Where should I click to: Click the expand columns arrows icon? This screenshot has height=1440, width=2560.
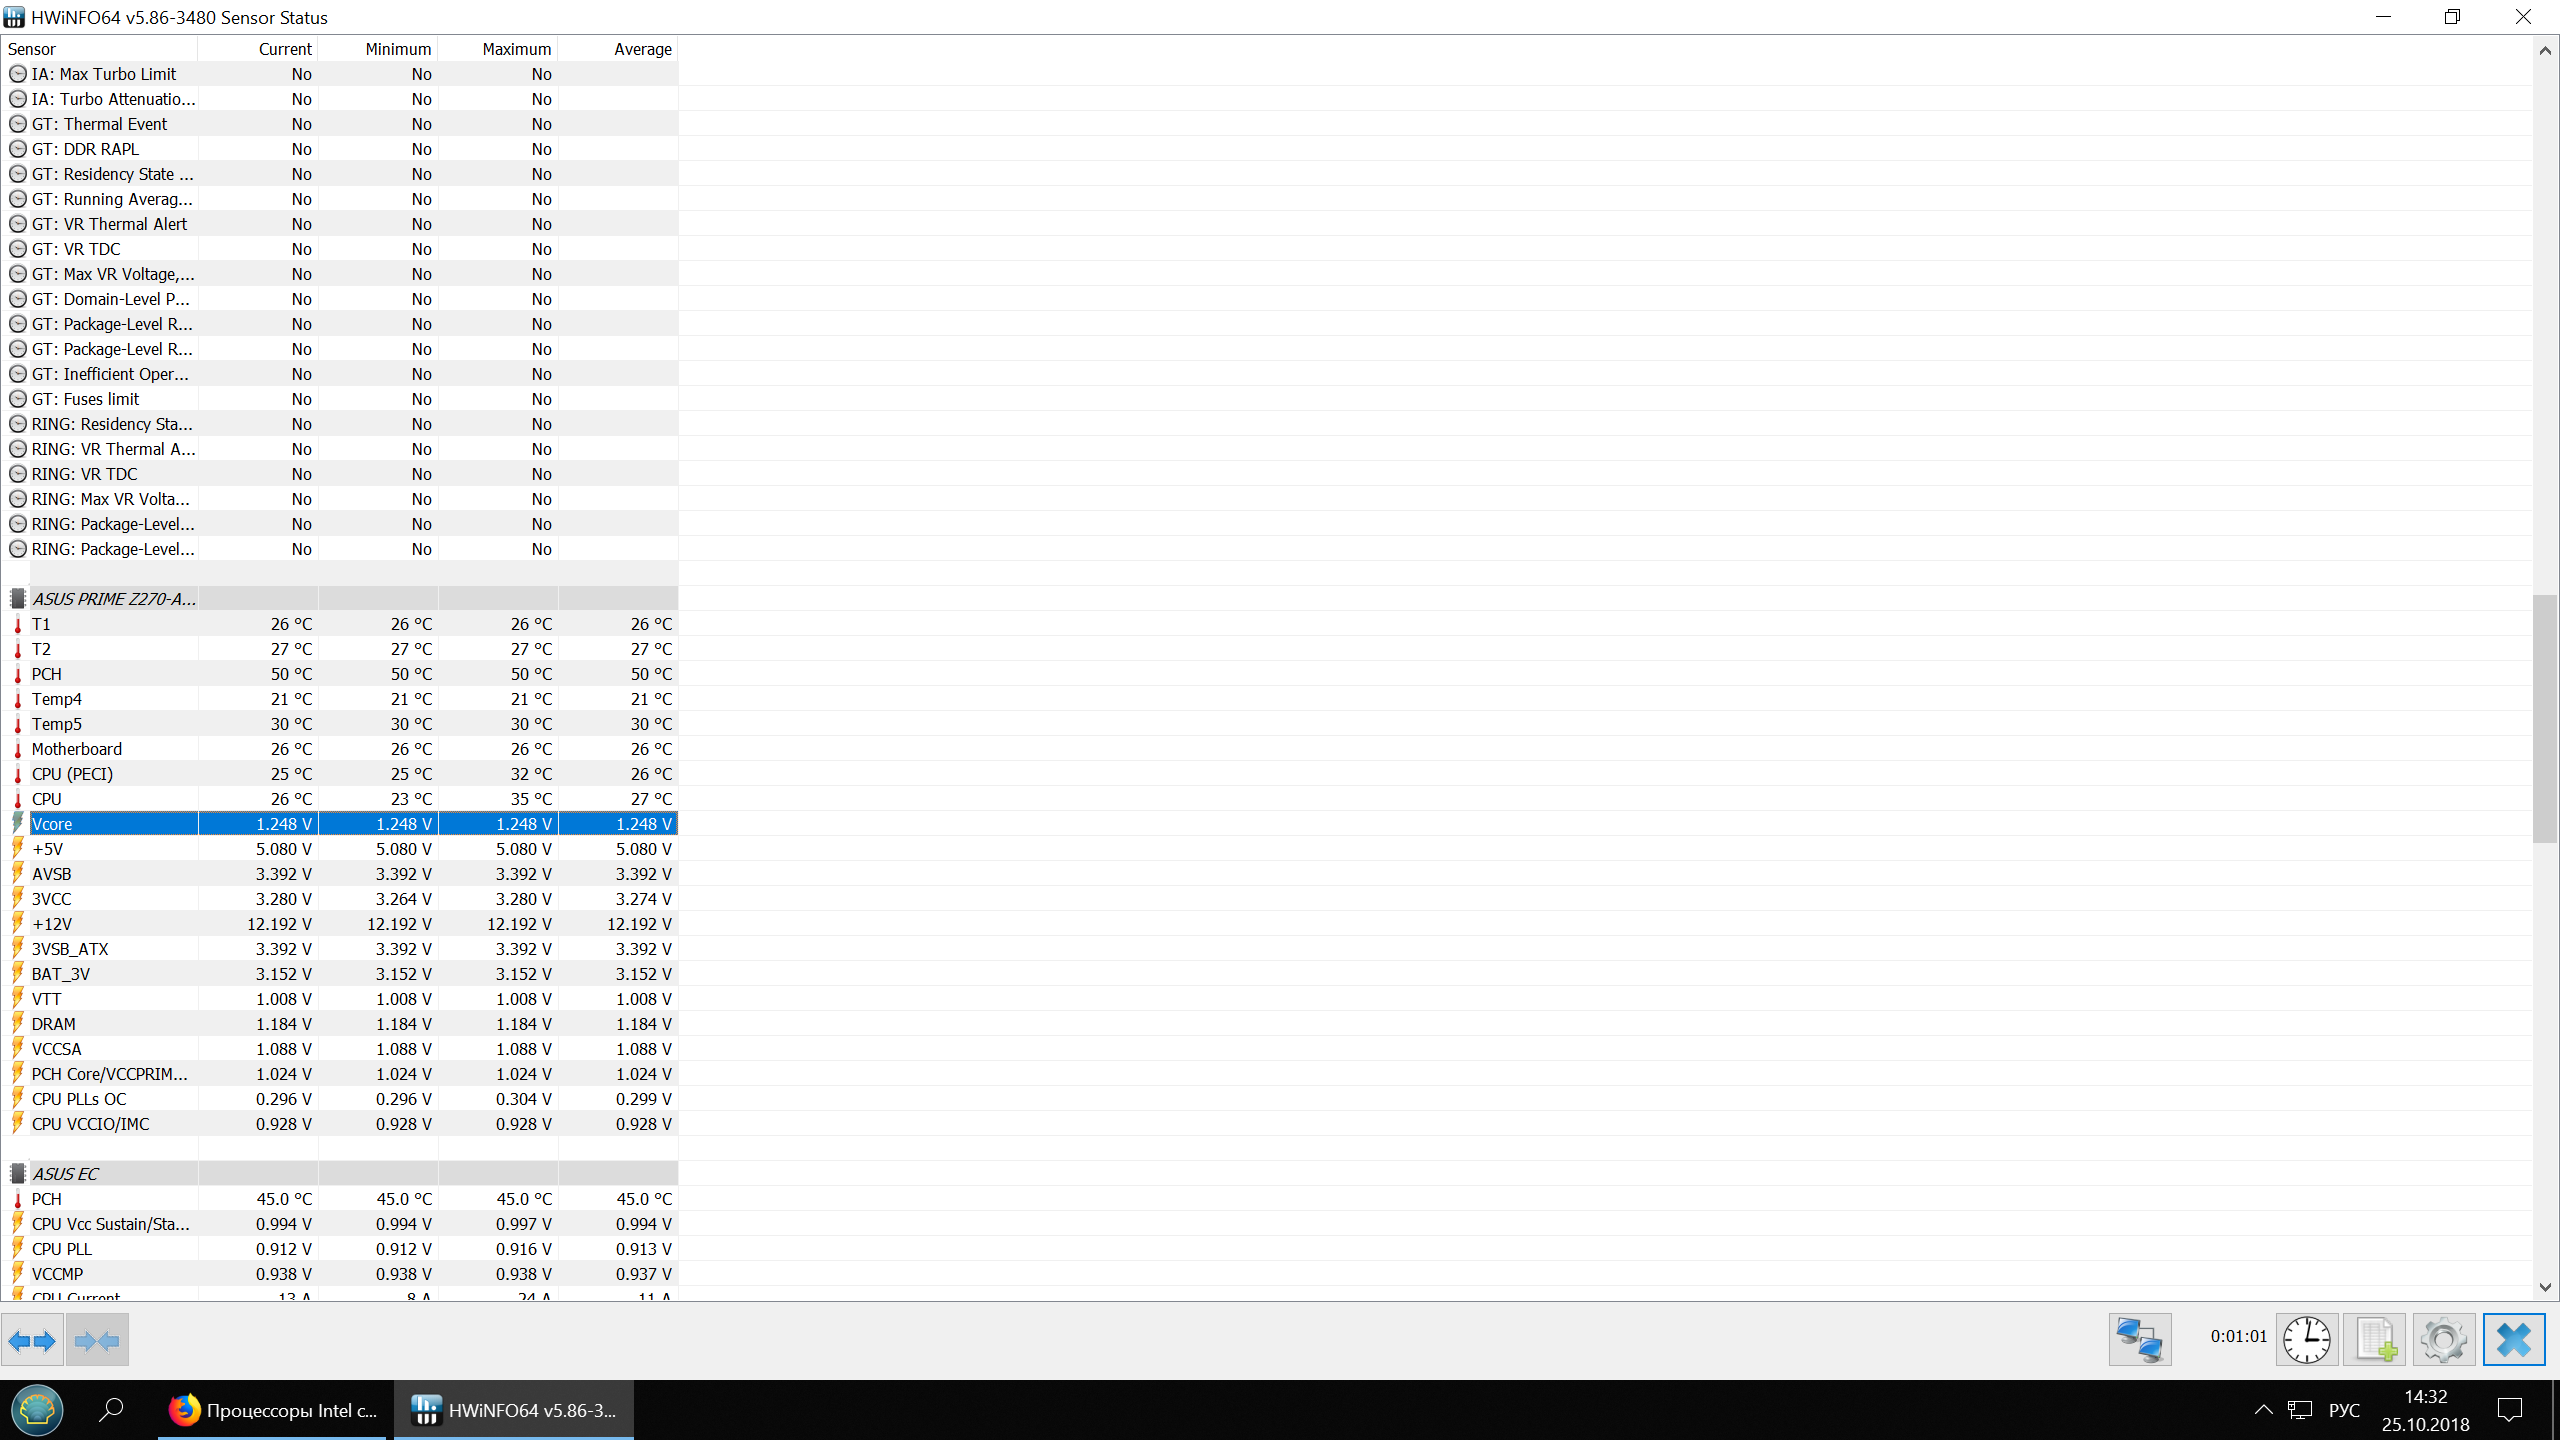[x=32, y=1341]
